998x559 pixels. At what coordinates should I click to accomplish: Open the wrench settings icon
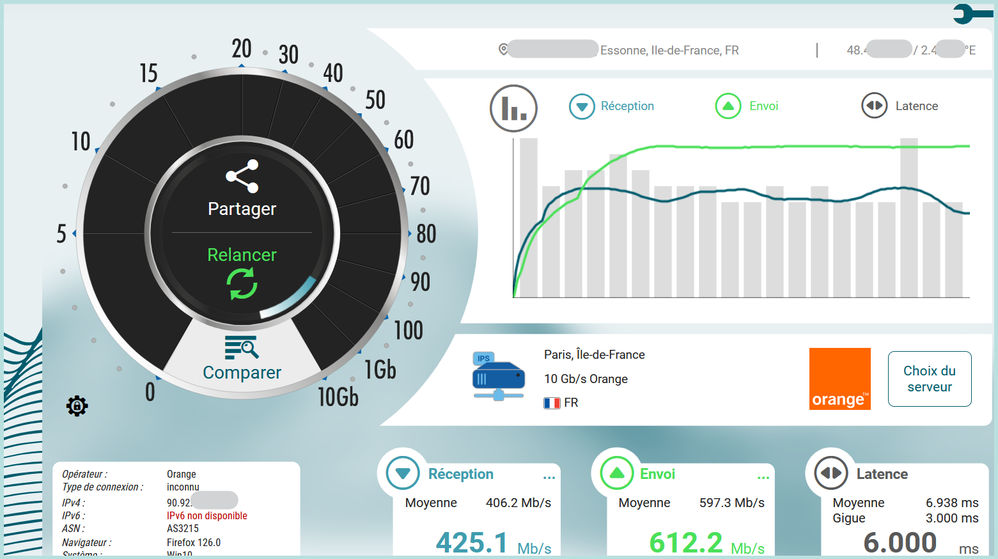(972, 13)
